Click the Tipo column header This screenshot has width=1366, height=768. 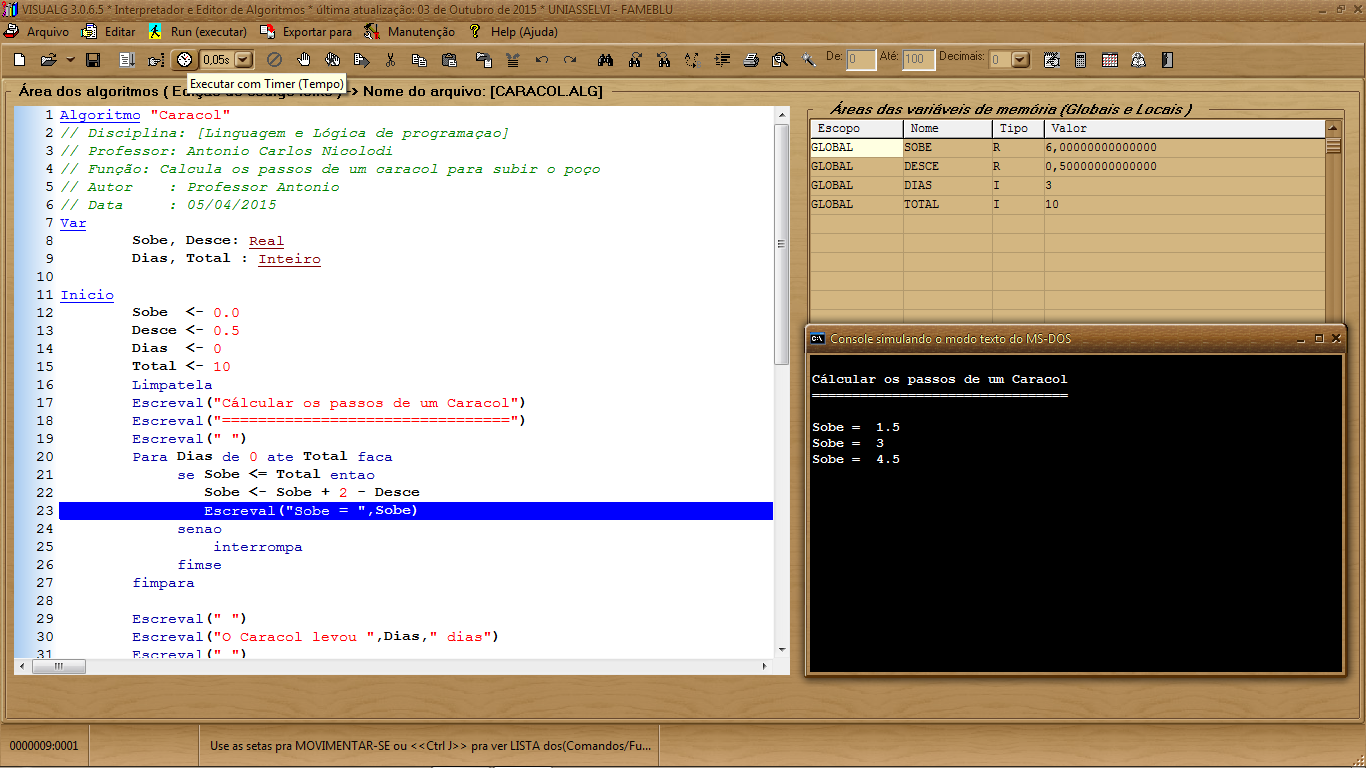(1018, 128)
